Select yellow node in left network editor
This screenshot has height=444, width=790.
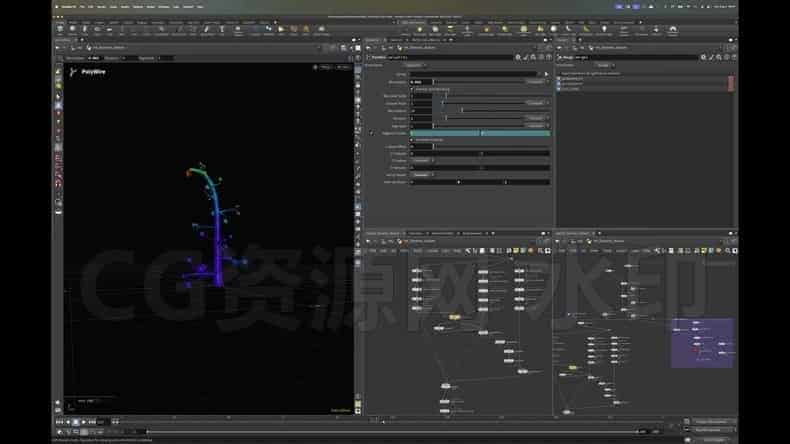coord(454,317)
